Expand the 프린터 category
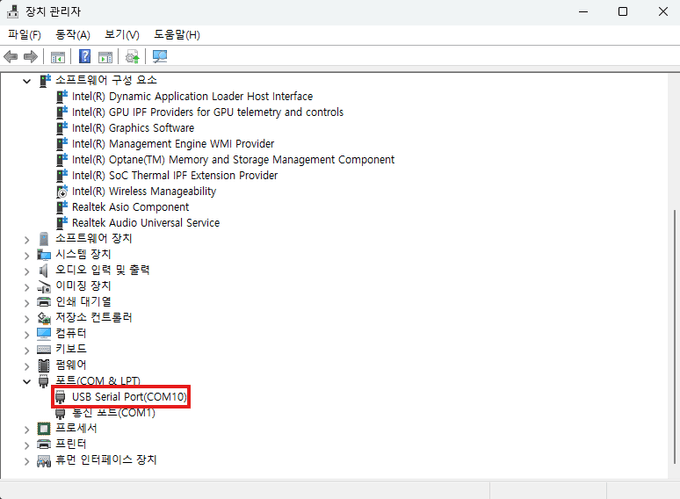The width and height of the screenshot is (680, 499). pos(27,445)
